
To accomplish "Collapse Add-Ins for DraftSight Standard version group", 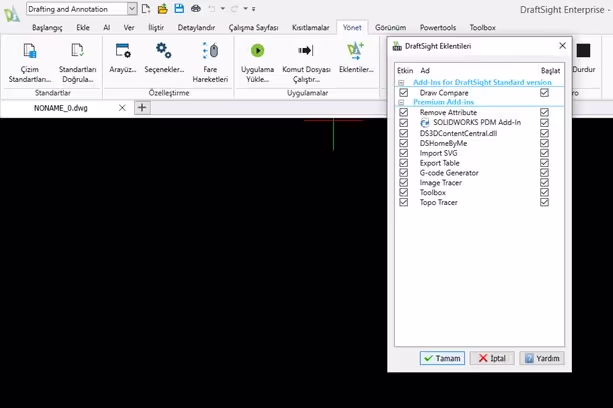I will coord(401,83).
